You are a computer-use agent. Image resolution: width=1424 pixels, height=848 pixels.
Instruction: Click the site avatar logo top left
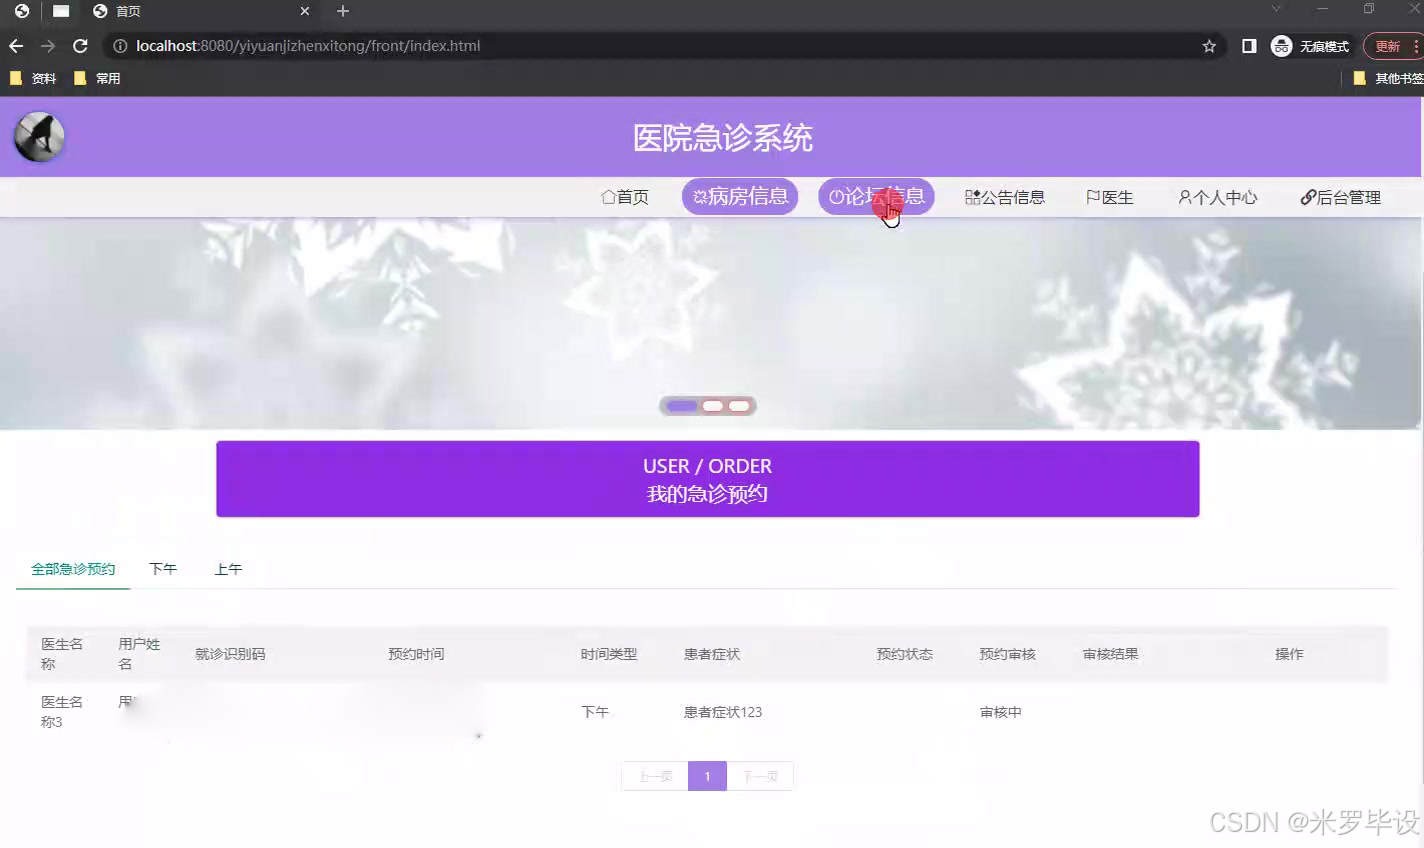tap(37, 135)
